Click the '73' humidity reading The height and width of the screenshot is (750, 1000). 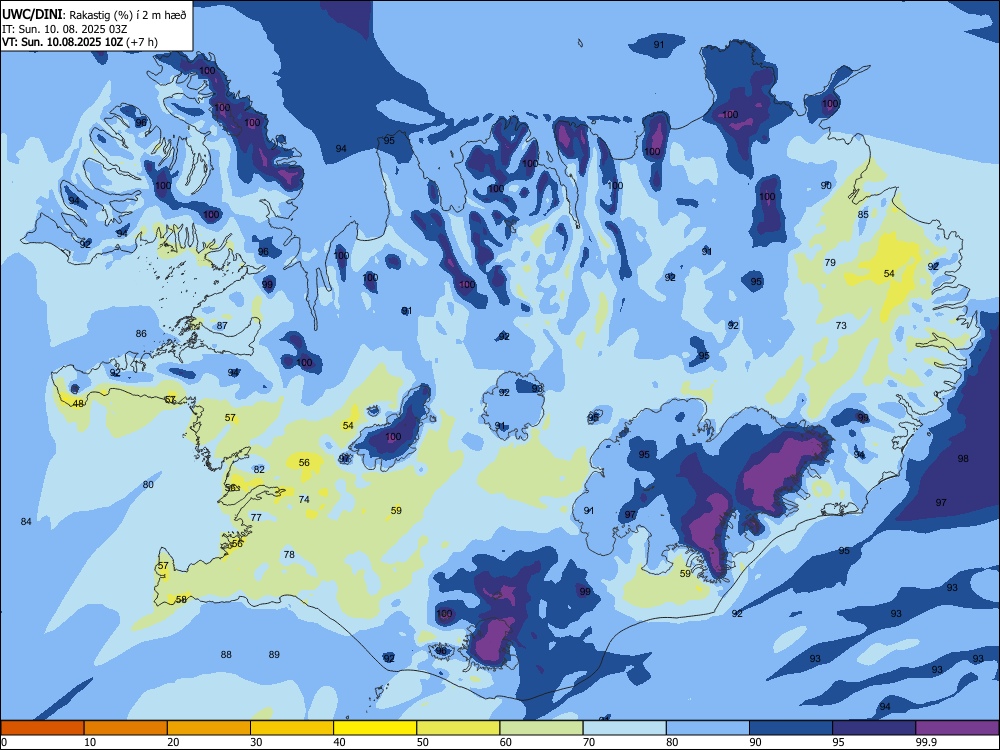pyautogui.click(x=841, y=325)
